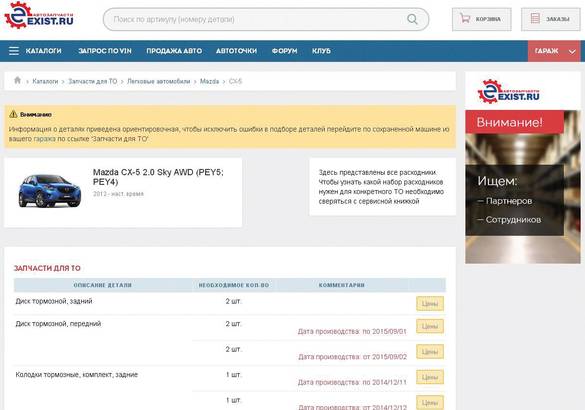Image resolution: width=585 pixels, height=410 pixels.
Task: Click the Описание детали column header
Action: 103,285
